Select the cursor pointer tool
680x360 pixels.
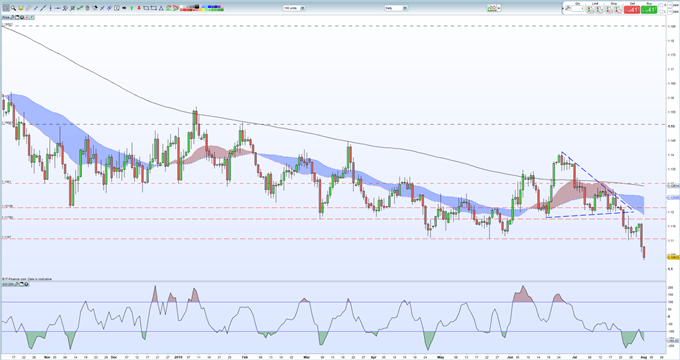pos(6,8)
